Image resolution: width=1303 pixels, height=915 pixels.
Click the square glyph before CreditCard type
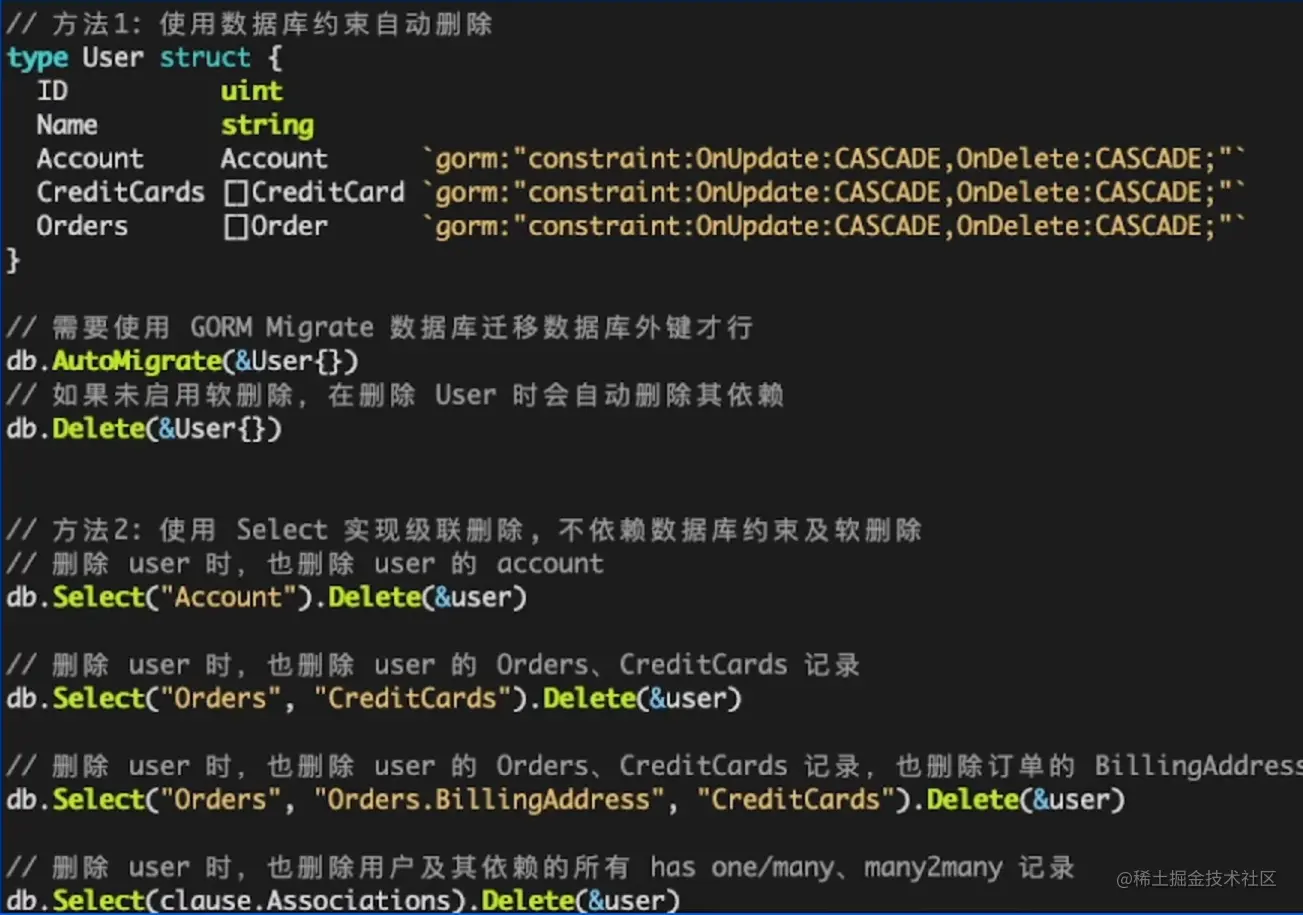point(236,193)
